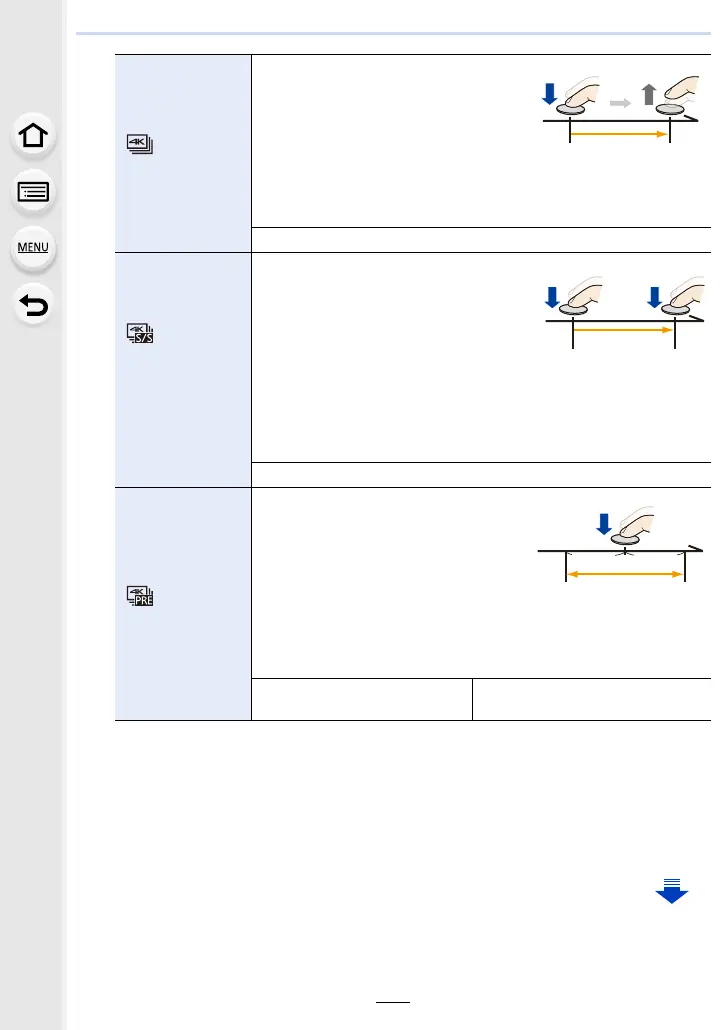
Task: Click the light gray right arrow between fingers
Action: point(620,103)
